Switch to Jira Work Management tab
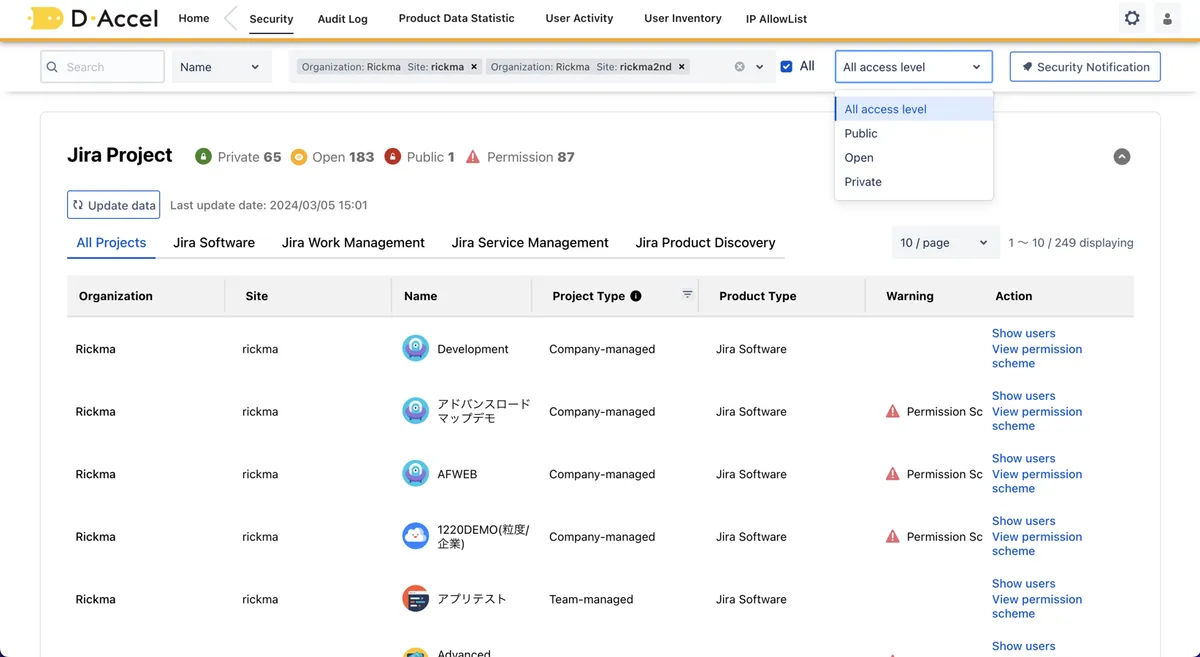Screen dimensions: 1200x657 pos(353,243)
